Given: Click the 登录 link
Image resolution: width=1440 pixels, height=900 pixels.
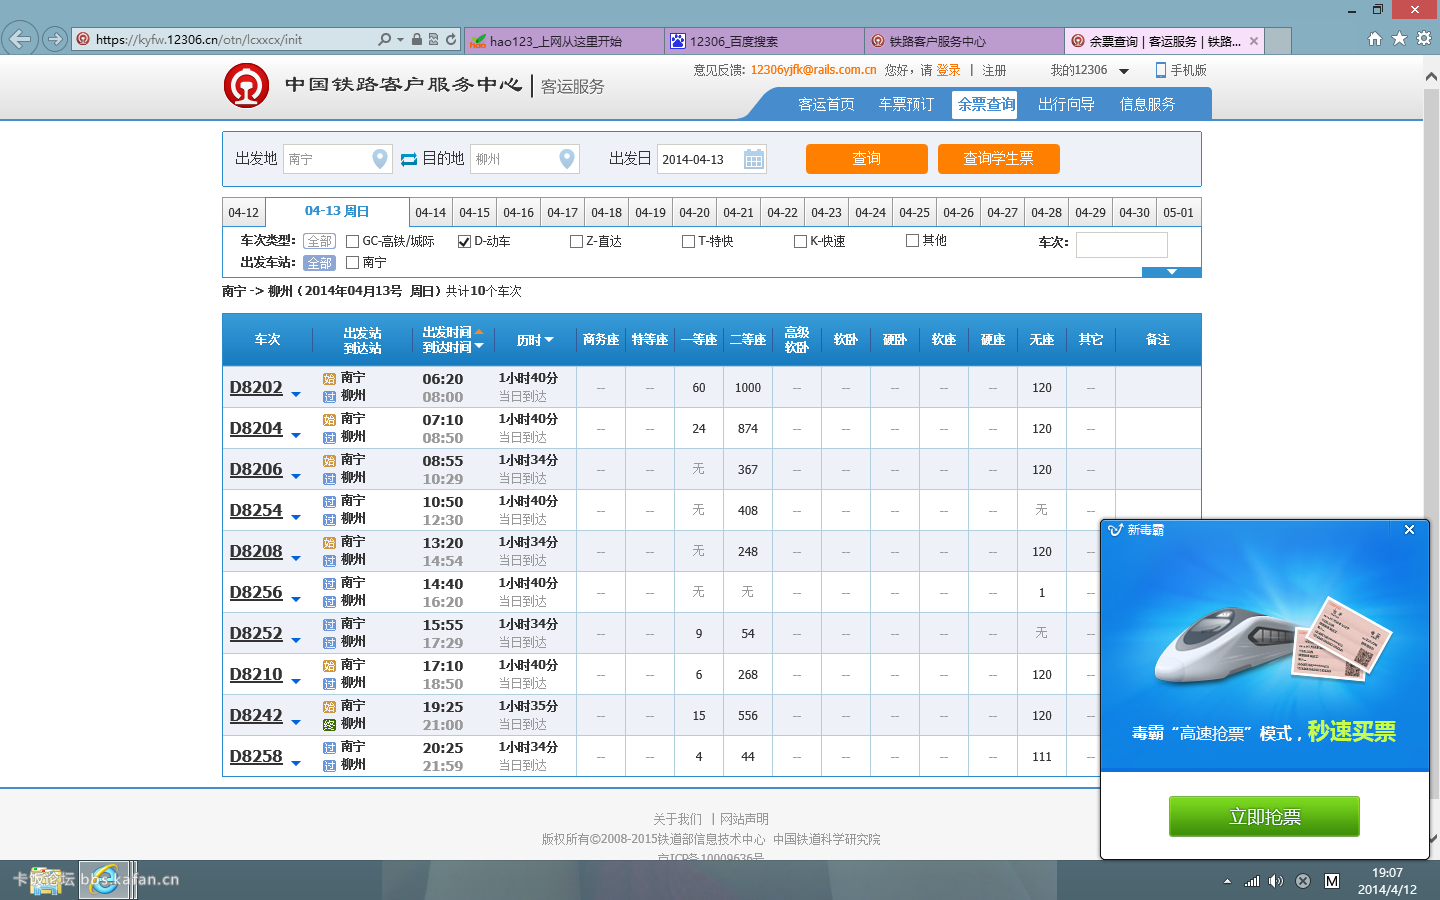Looking at the screenshot, I should click(x=948, y=70).
